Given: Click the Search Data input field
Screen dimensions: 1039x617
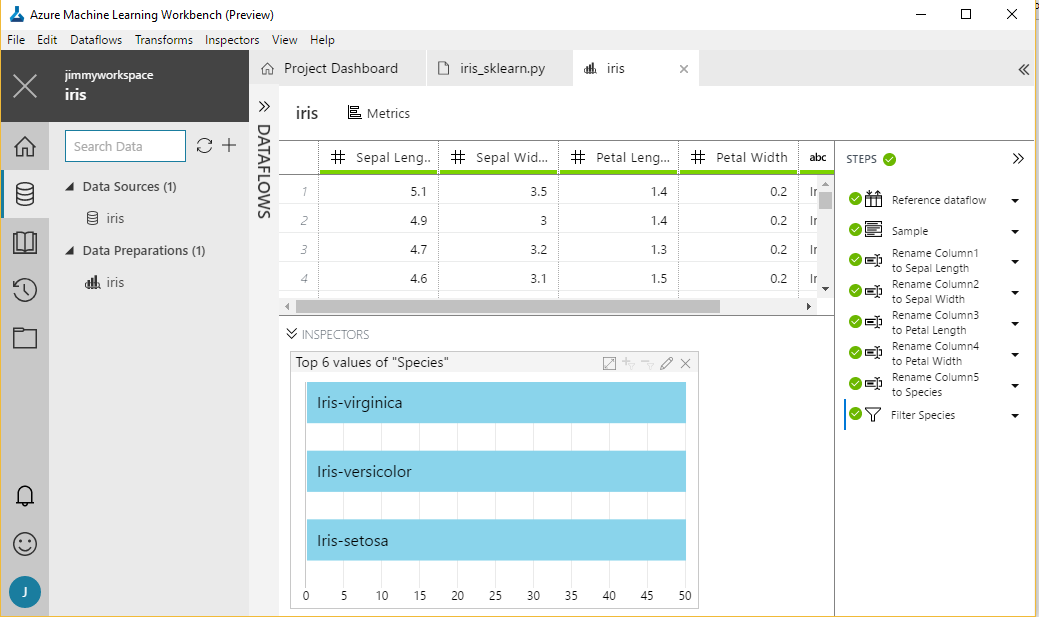Looking at the screenshot, I should 125,145.
